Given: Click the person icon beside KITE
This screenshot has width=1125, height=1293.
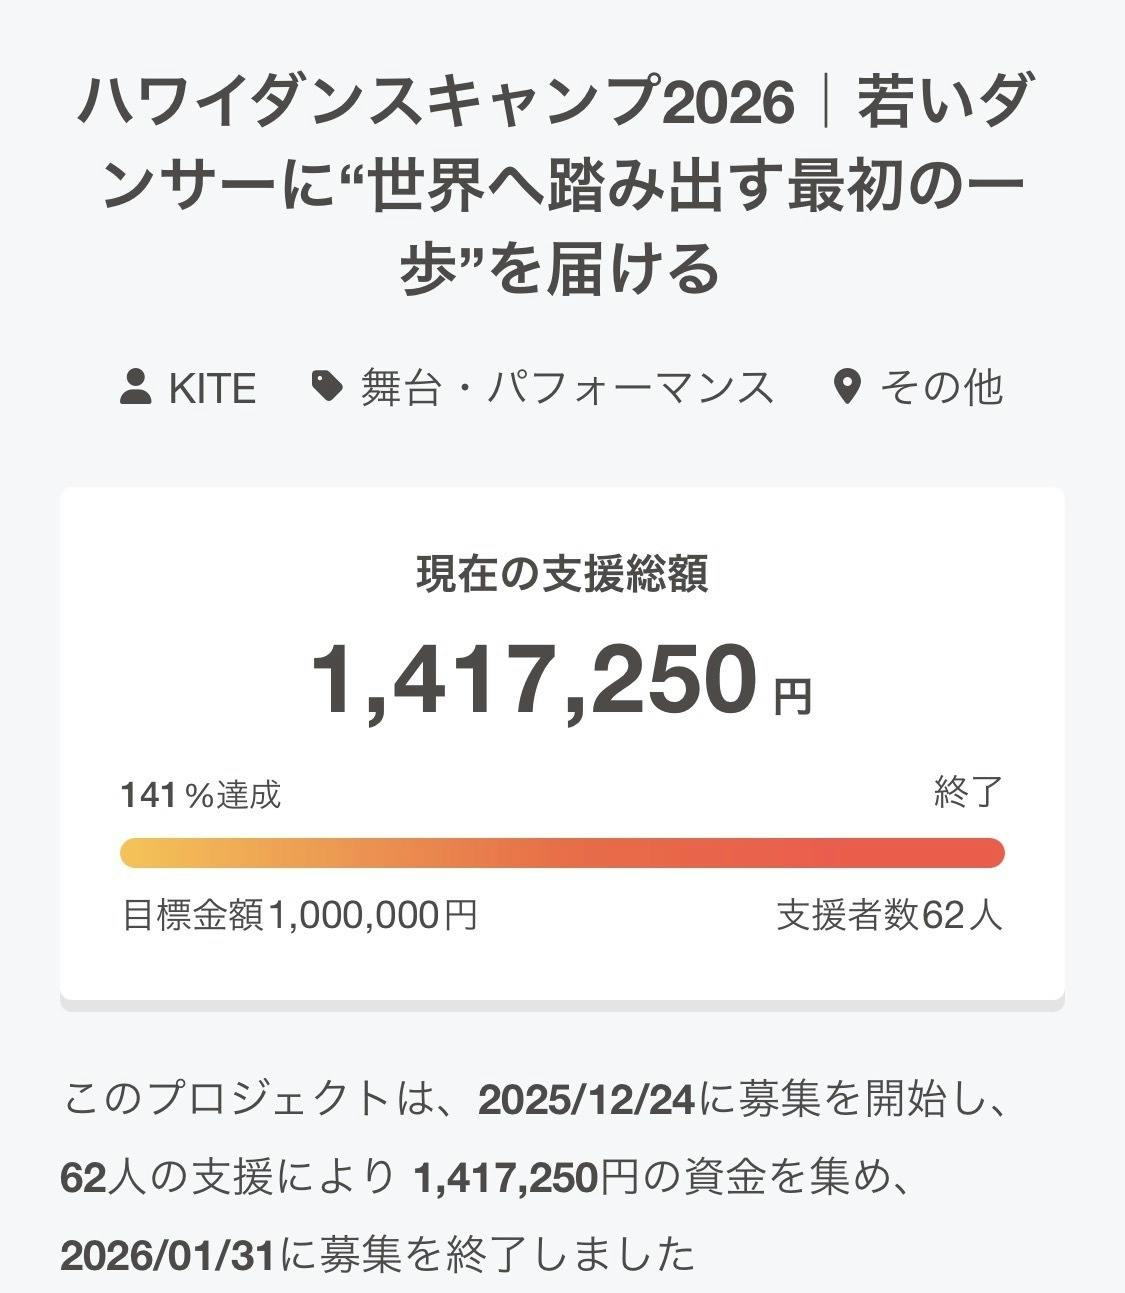Looking at the screenshot, I should pos(135,387).
